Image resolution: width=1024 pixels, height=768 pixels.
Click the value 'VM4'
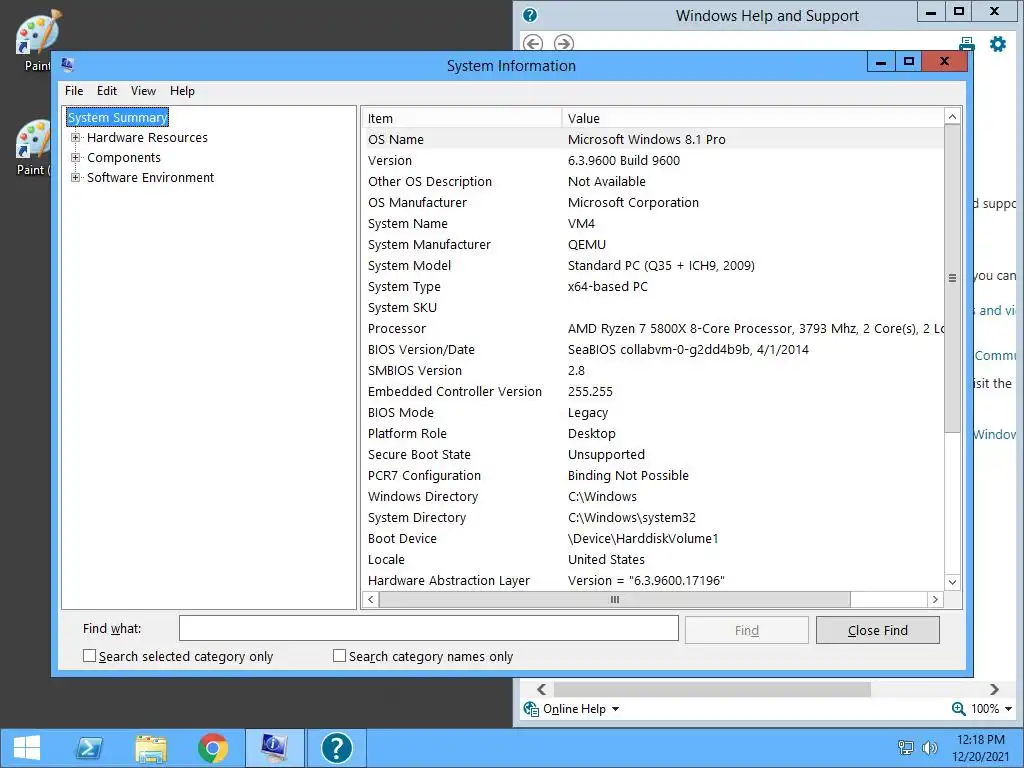[x=581, y=223]
